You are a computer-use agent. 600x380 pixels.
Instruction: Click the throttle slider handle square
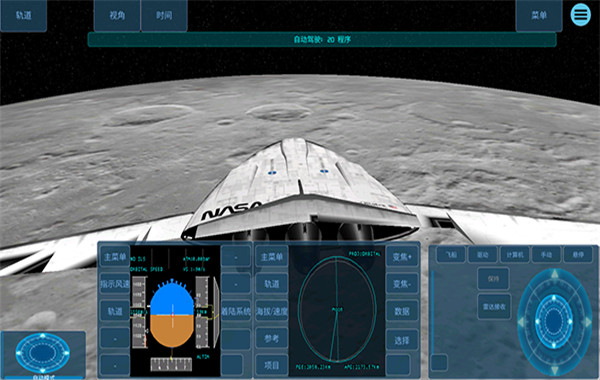tap(439, 362)
